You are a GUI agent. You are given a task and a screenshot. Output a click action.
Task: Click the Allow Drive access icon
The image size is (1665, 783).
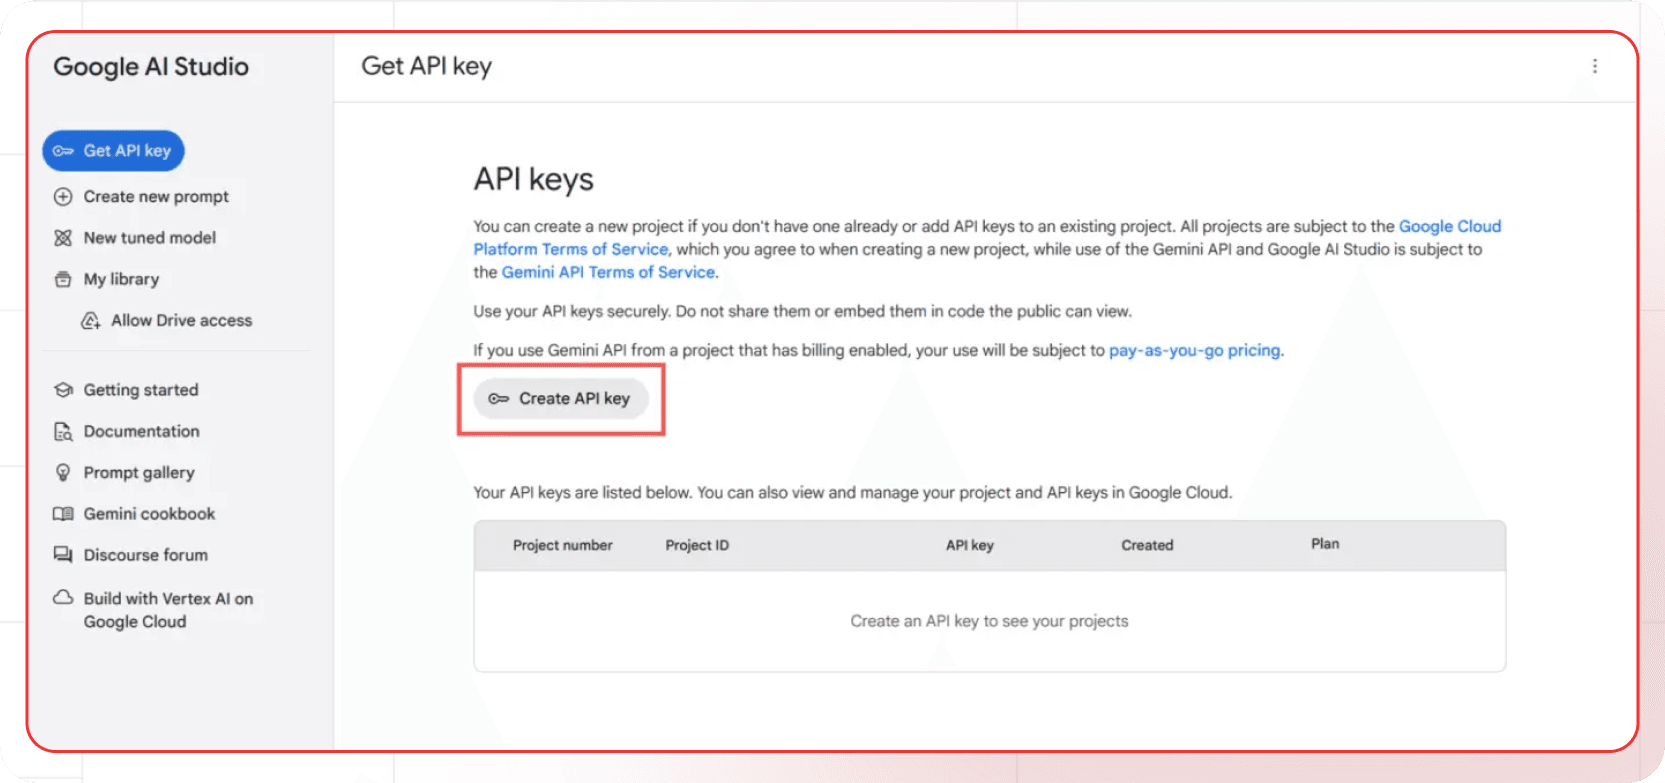pyautogui.click(x=91, y=321)
